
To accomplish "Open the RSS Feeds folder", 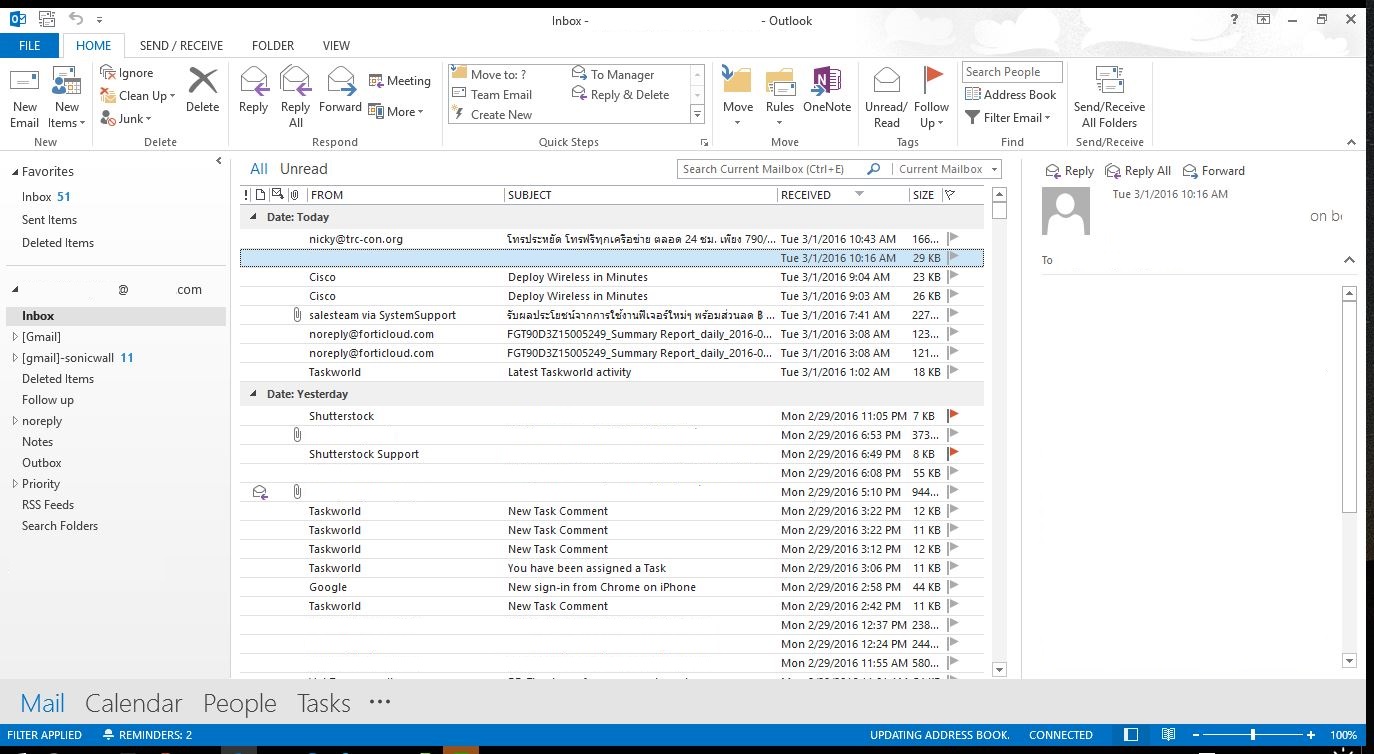I will coord(48,505).
